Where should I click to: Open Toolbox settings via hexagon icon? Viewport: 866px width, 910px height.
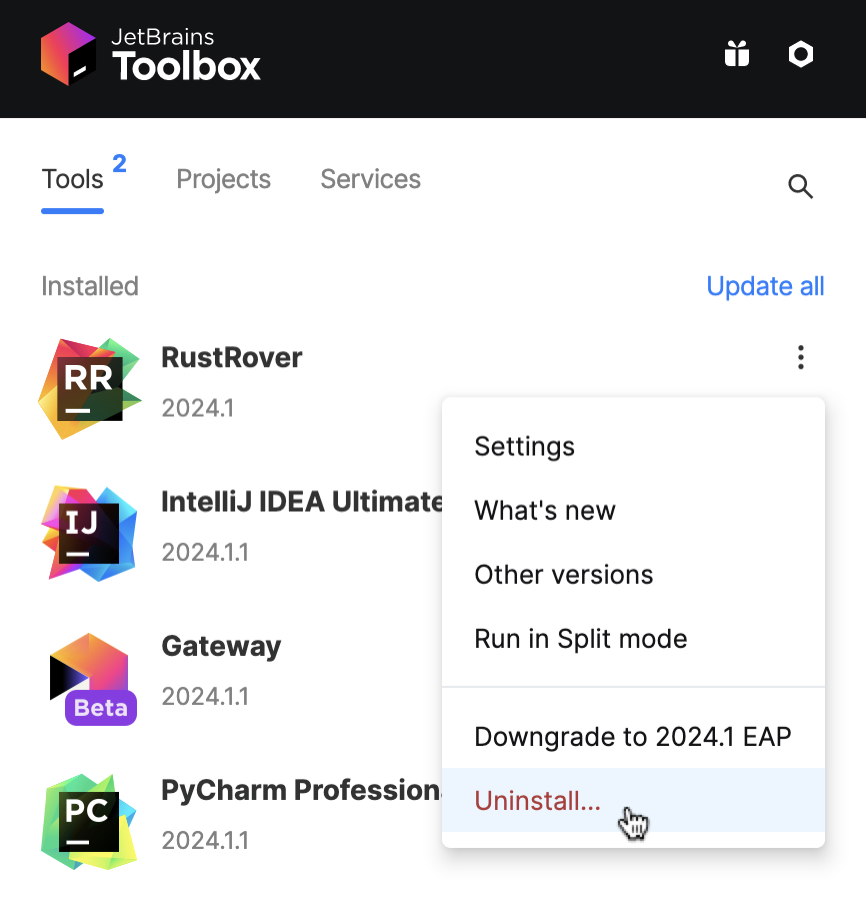click(x=800, y=54)
